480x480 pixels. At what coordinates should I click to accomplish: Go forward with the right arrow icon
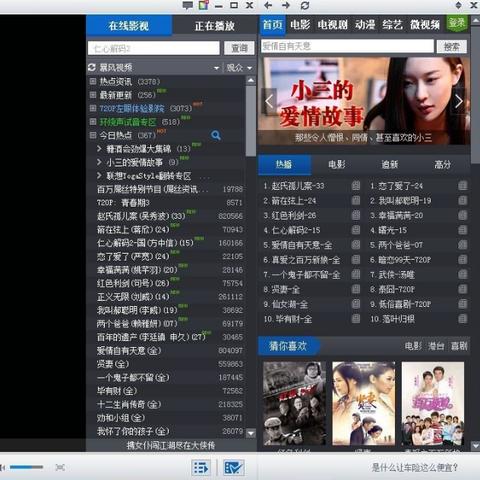(286, 5)
